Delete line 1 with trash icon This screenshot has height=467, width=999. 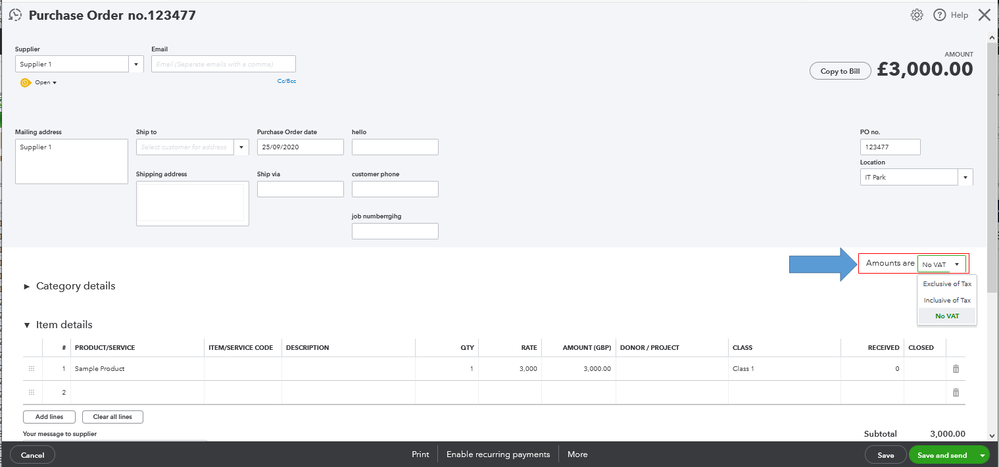tap(956, 369)
